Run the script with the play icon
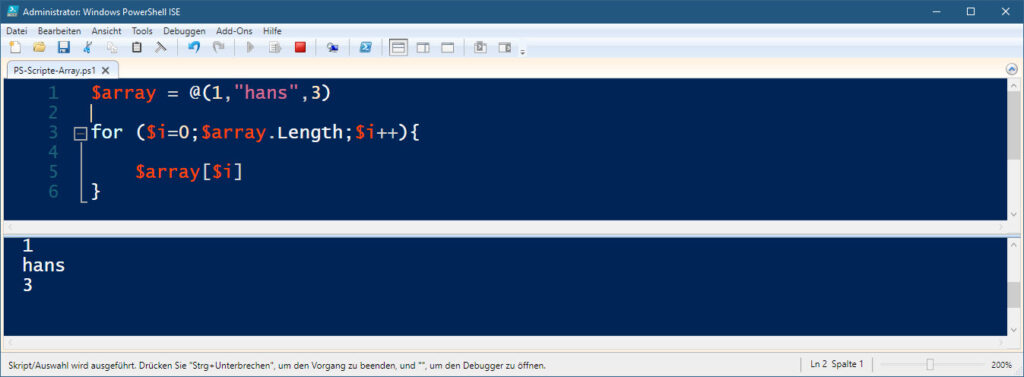The width and height of the screenshot is (1024, 377). (x=250, y=47)
